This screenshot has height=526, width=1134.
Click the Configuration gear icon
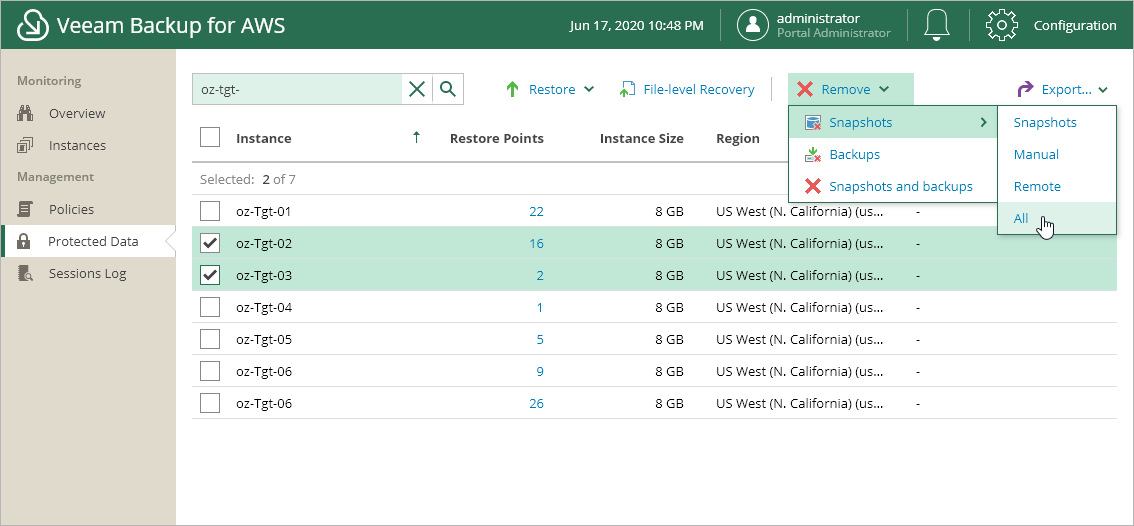(x=1002, y=25)
